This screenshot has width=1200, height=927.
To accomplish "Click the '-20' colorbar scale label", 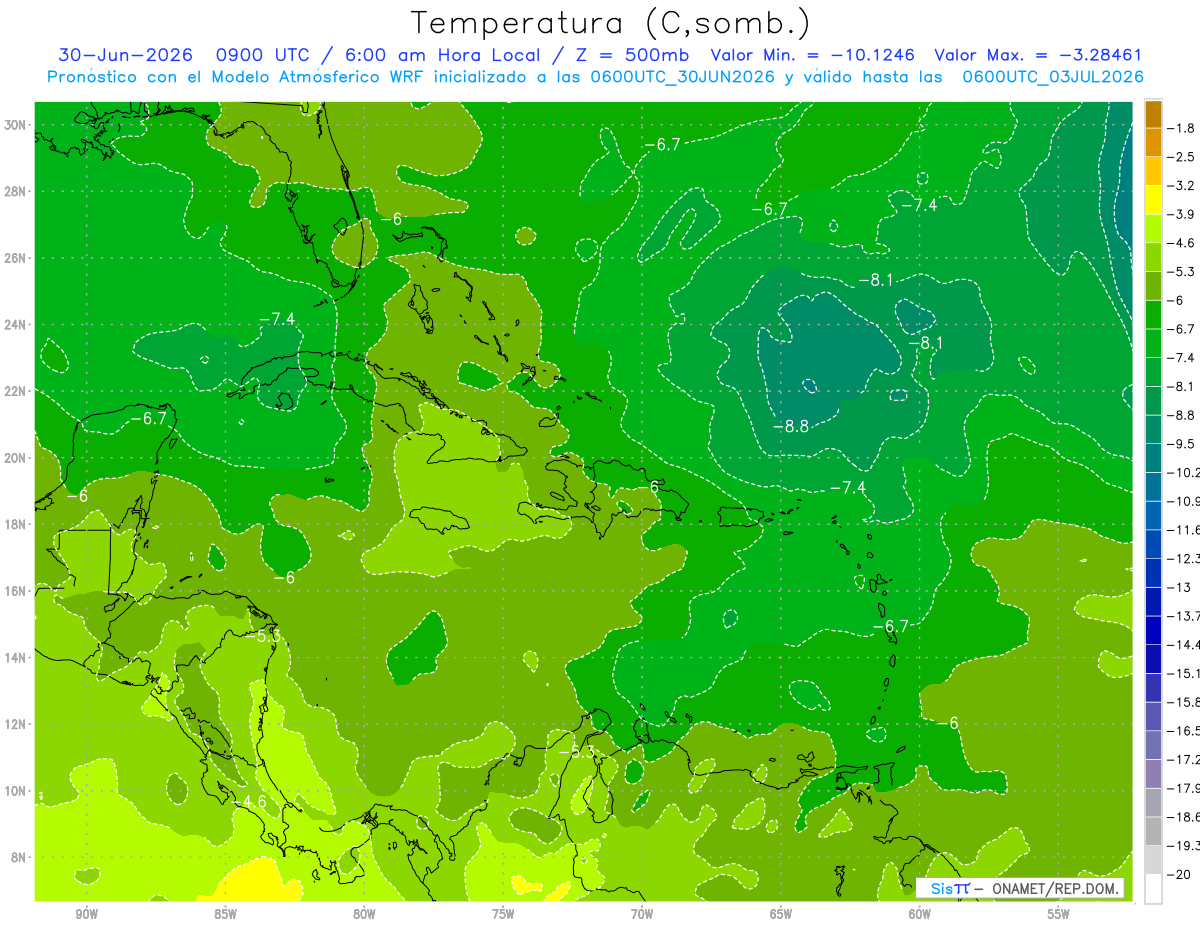I will click(1179, 874).
